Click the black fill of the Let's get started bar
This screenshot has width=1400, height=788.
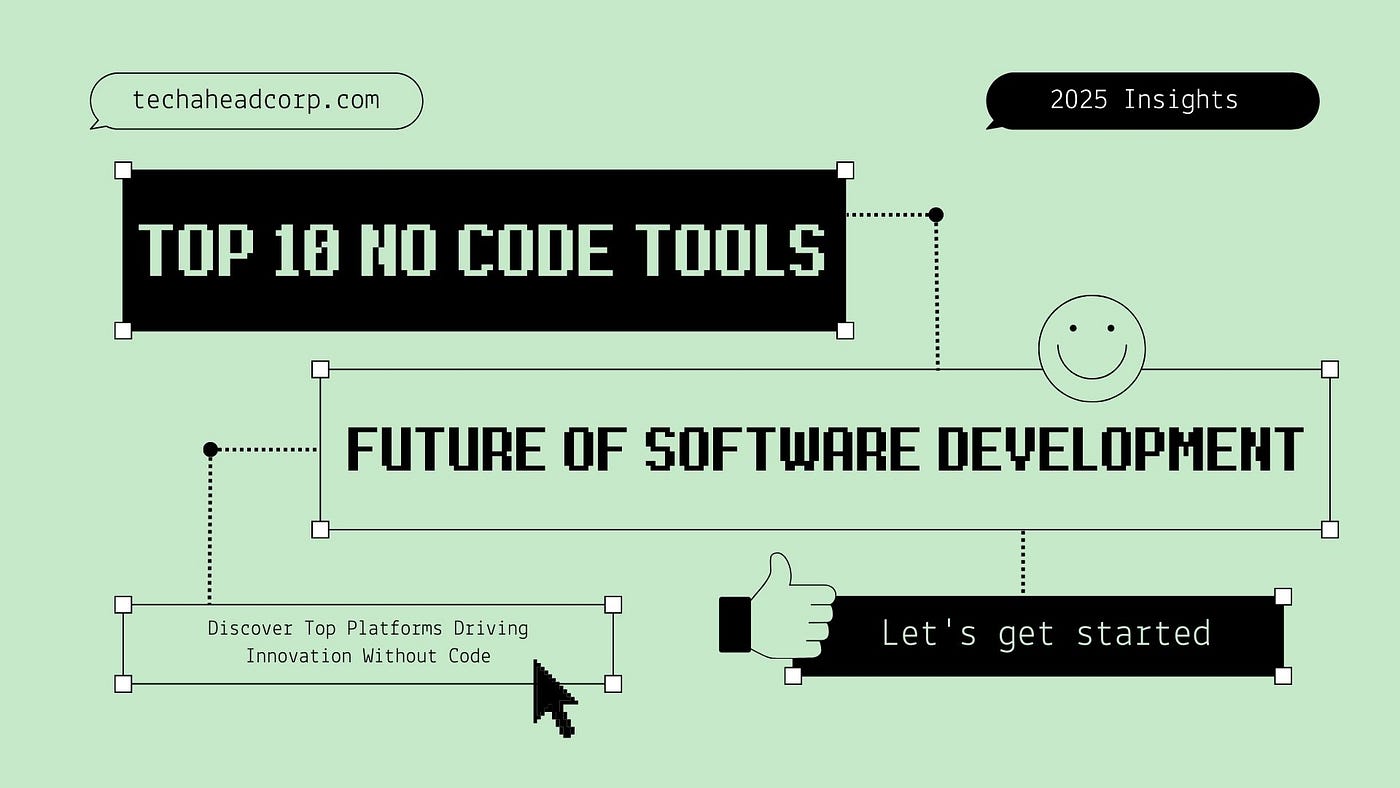[1045, 634]
